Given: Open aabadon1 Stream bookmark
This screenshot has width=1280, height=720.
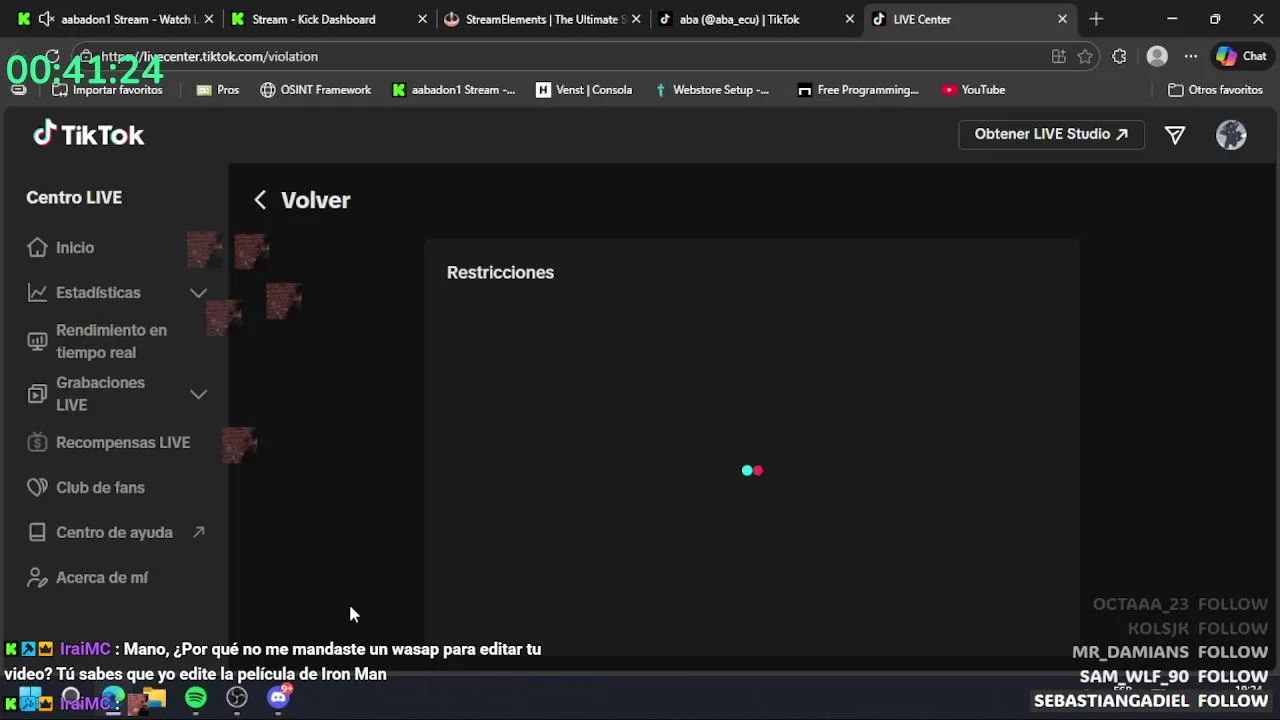Looking at the screenshot, I should [x=453, y=90].
